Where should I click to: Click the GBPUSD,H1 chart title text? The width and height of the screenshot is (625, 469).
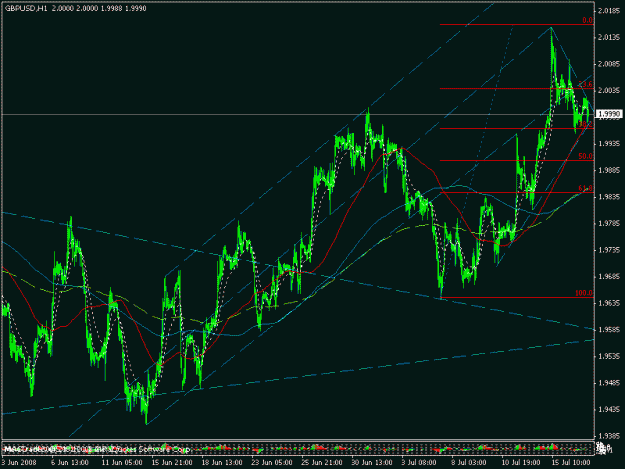[x=26, y=8]
